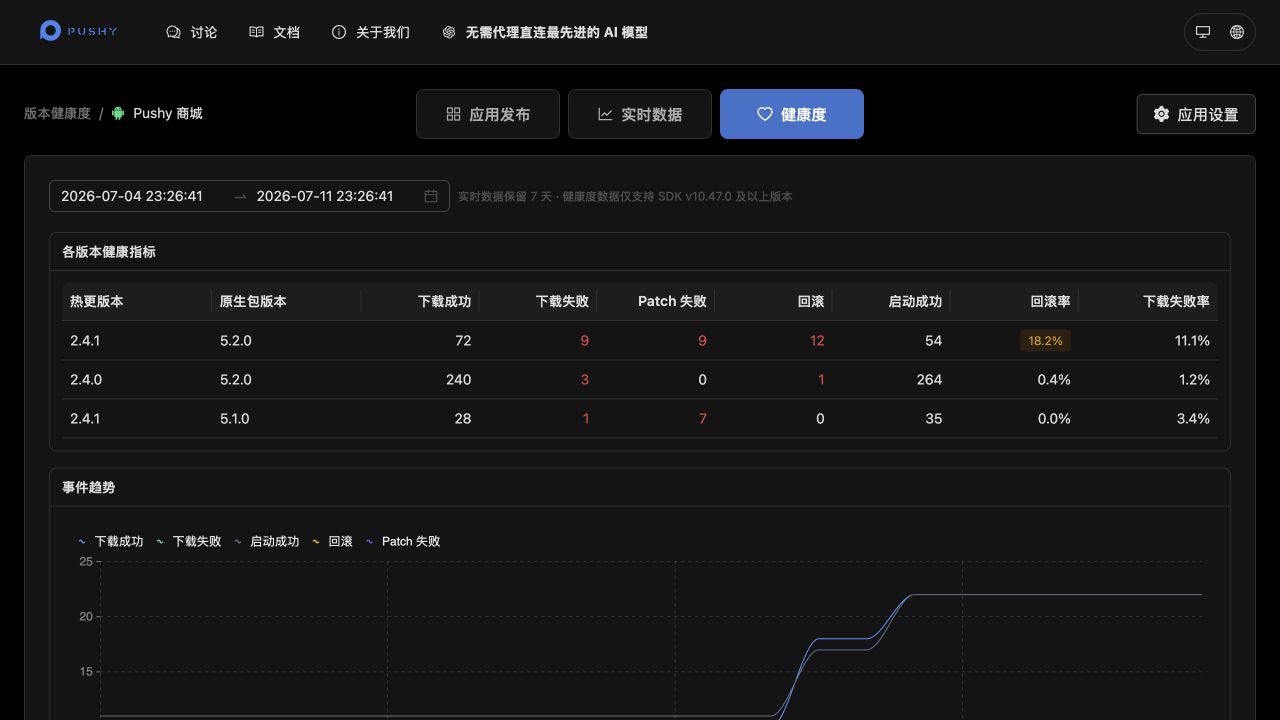Toggle 下载成功 legend series

click(x=110, y=541)
